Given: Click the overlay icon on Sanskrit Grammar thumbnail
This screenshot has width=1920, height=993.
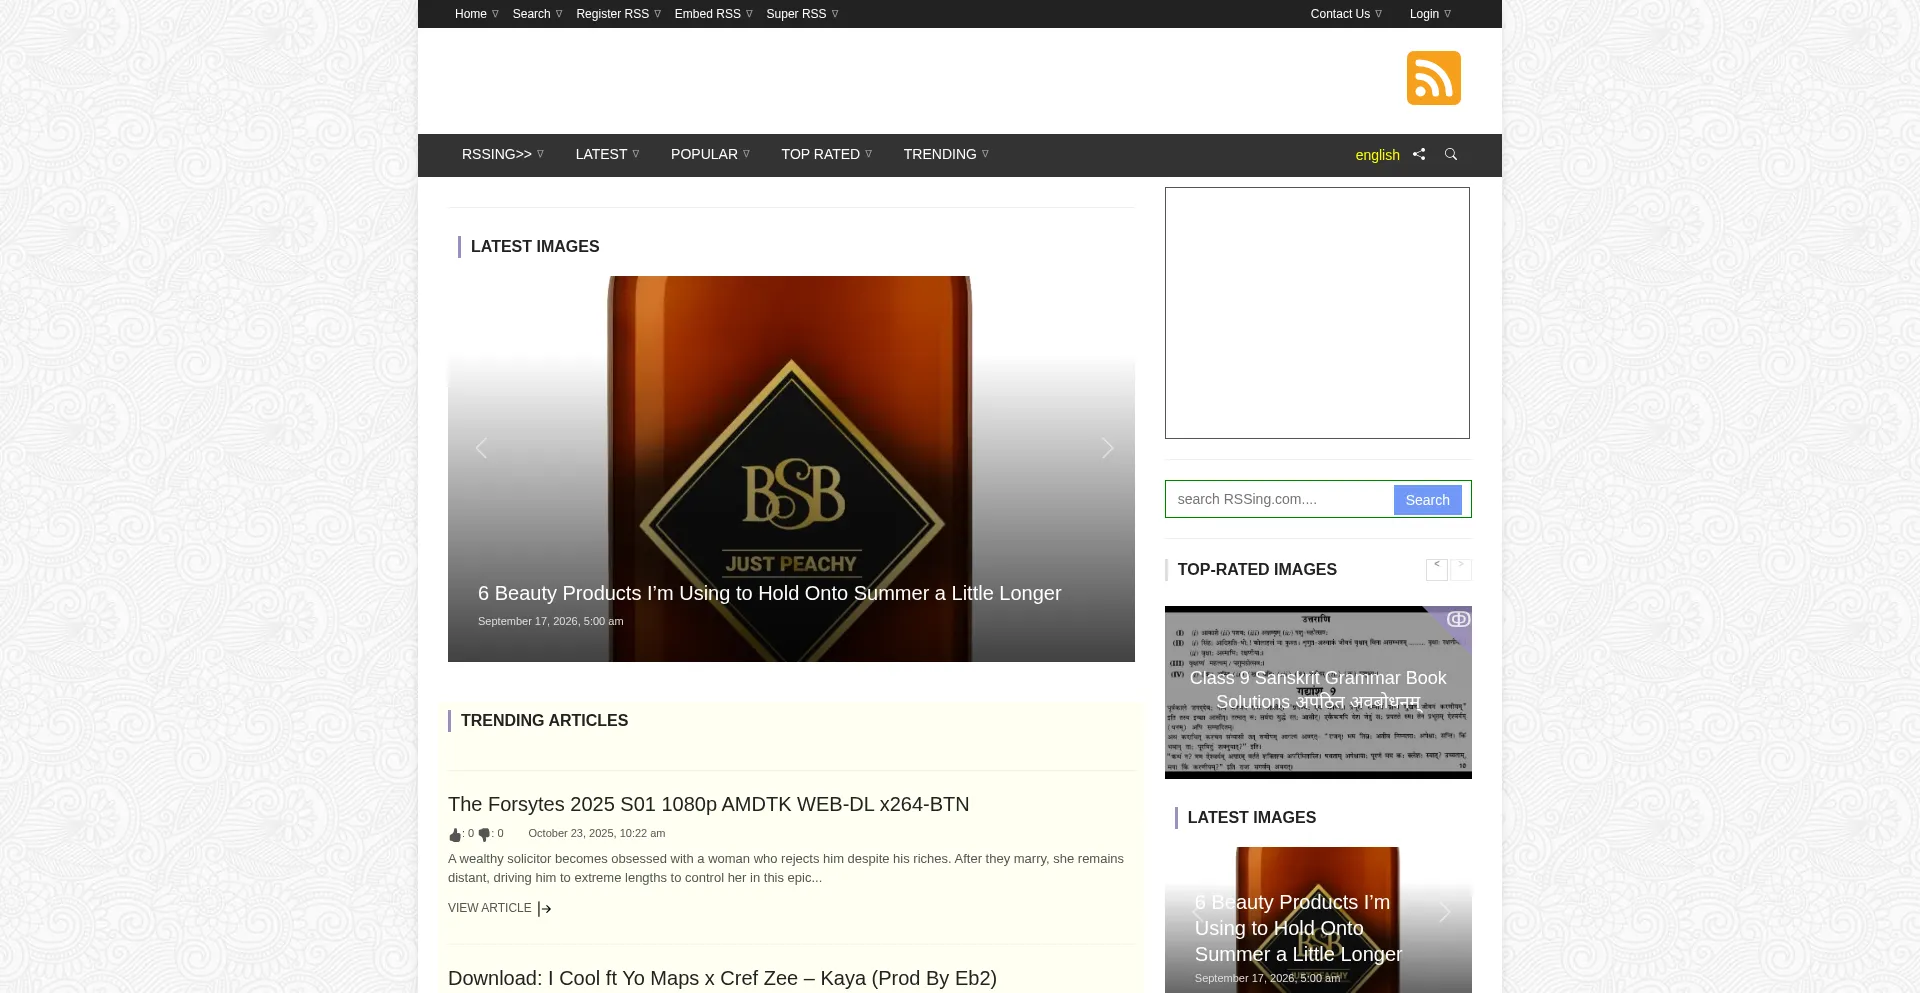Looking at the screenshot, I should point(1458,619).
